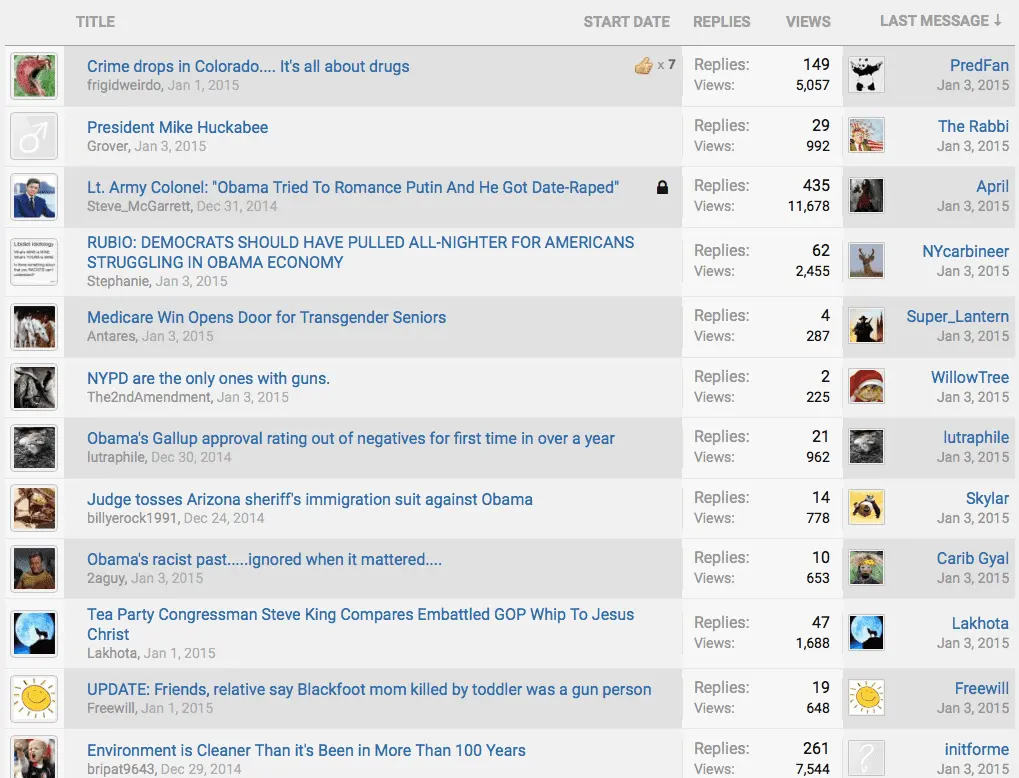Open 'Crime drops in Colorado' thread
This screenshot has width=1019, height=778.
point(248,66)
